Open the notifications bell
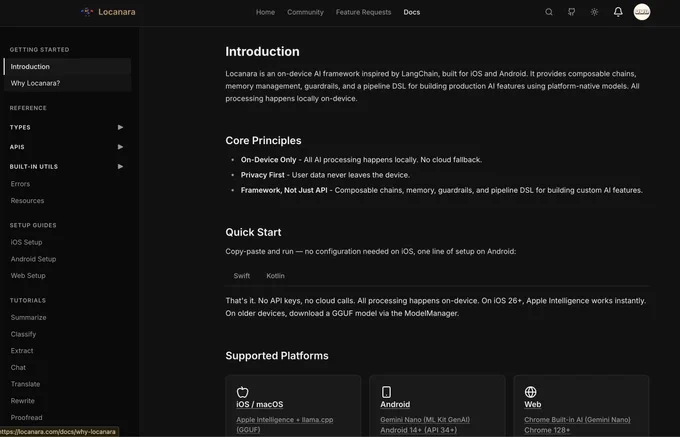Viewport: 680px width, 437px height. point(618,12)
